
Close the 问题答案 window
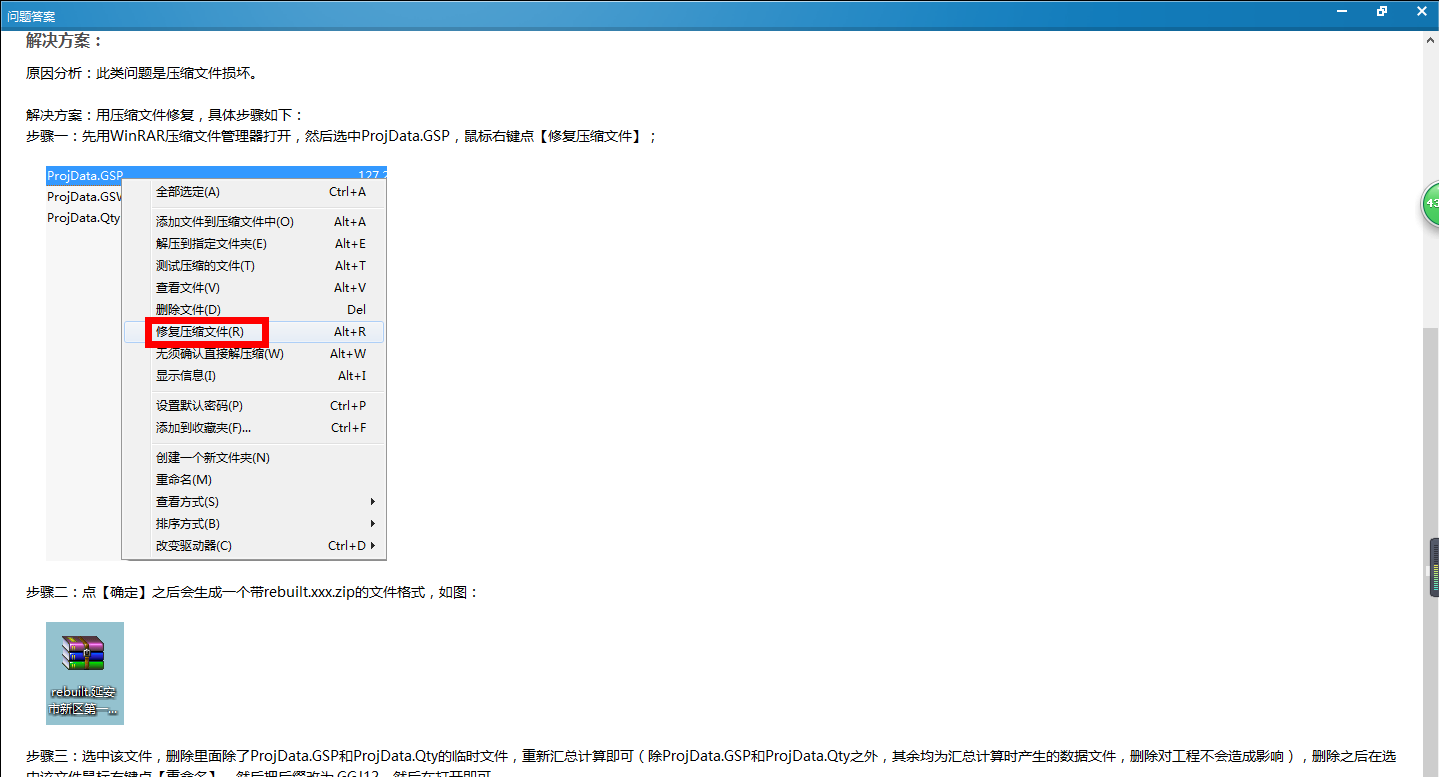point(1419,12)
